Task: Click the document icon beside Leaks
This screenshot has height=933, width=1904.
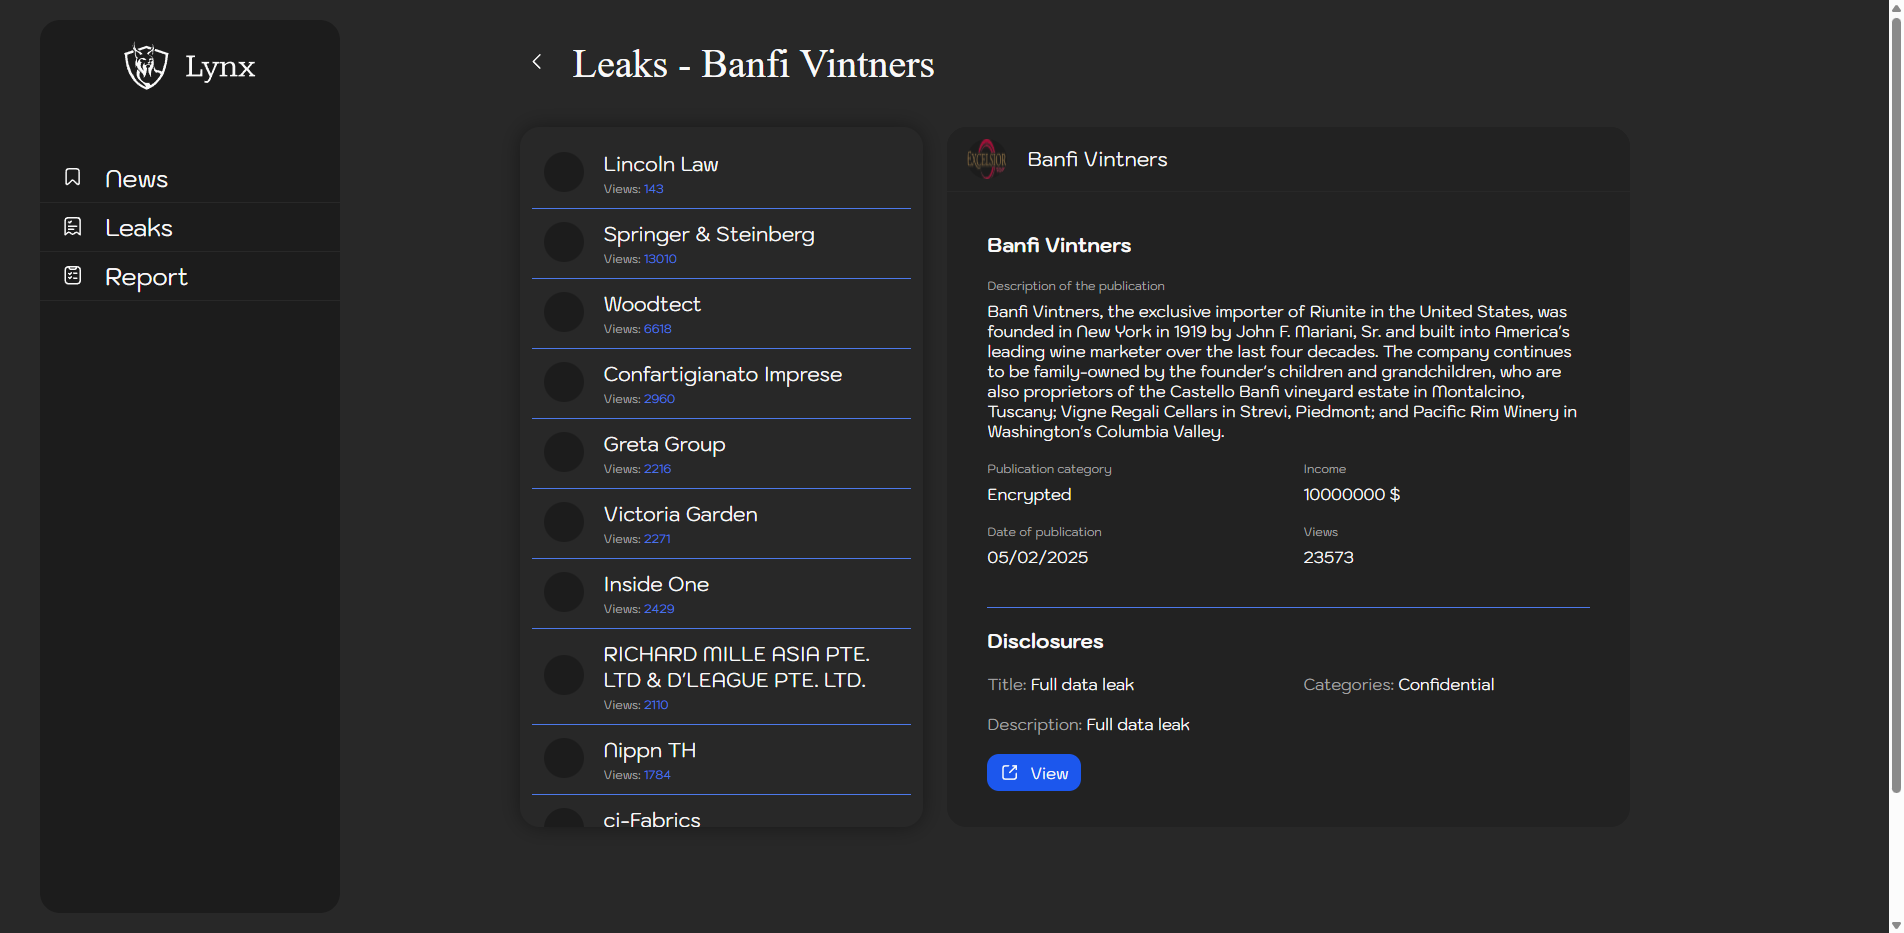Action: point(73,227)
